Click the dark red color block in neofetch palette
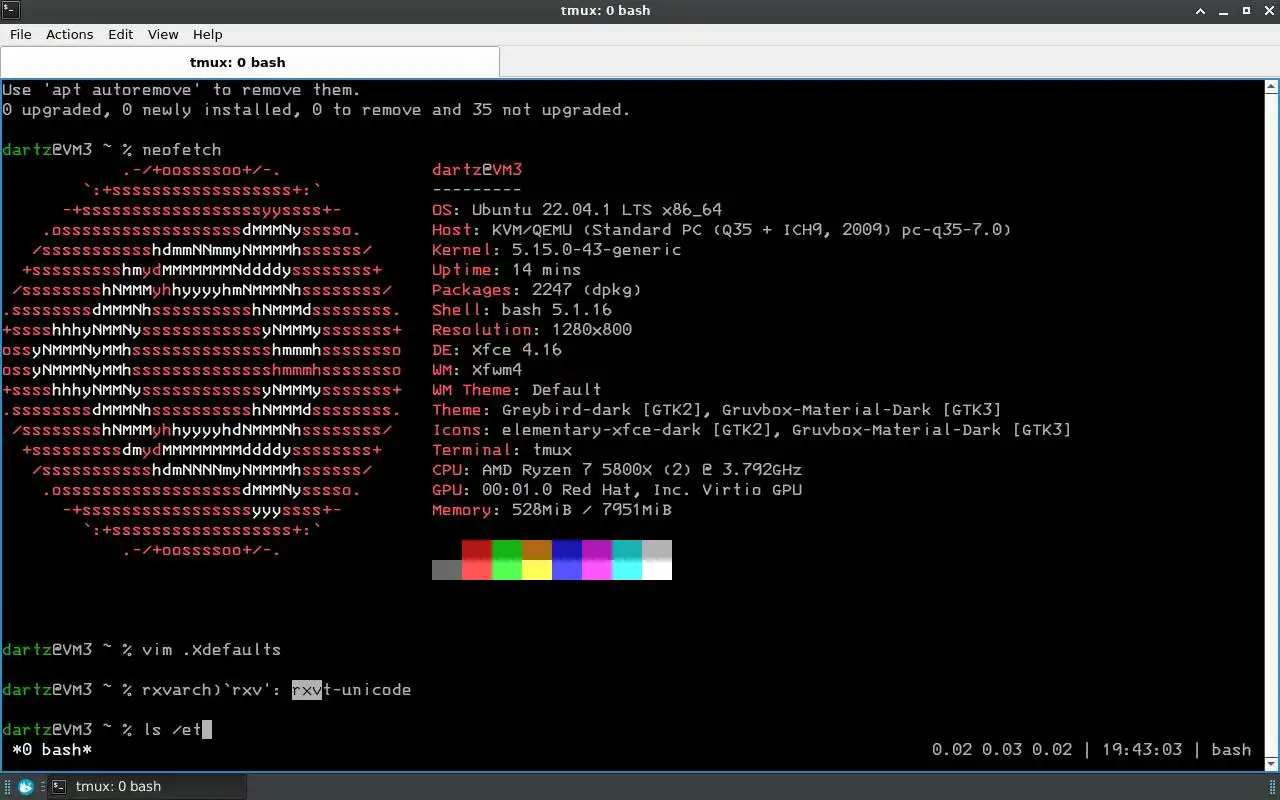Screen dimensions: 1280x800 (477, 550)
